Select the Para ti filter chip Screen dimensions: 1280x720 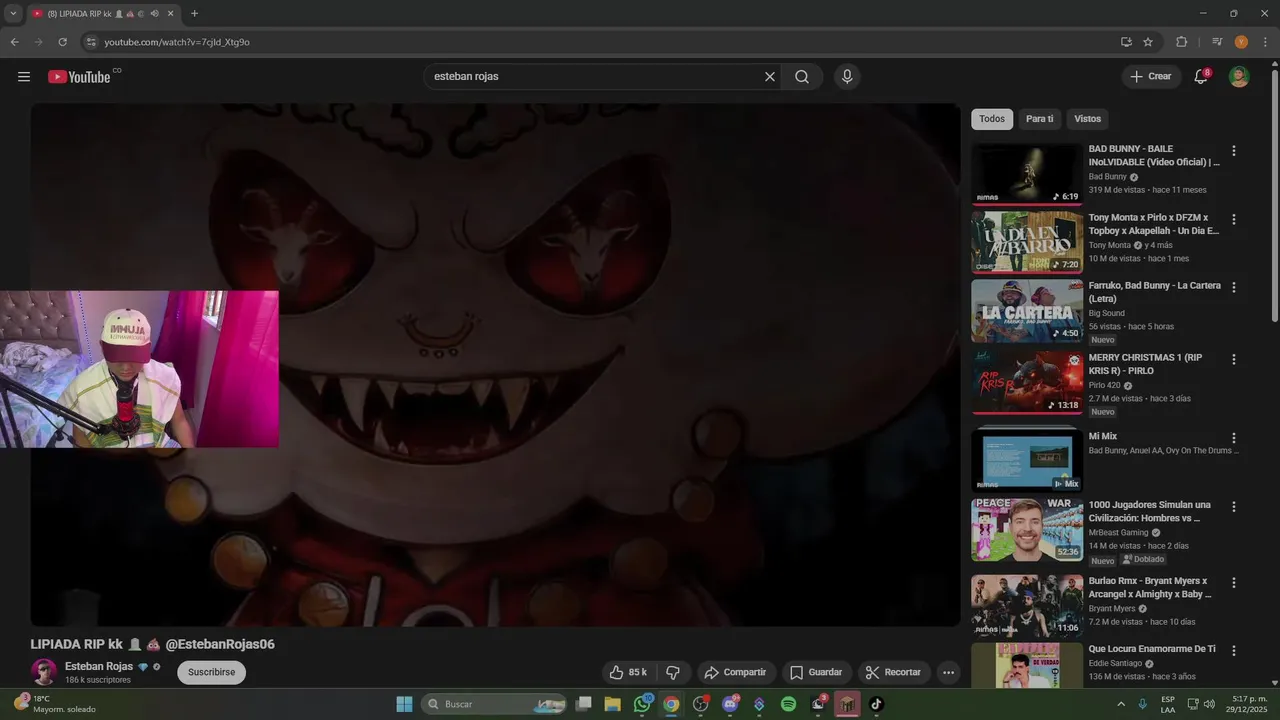click(1040, 119)
